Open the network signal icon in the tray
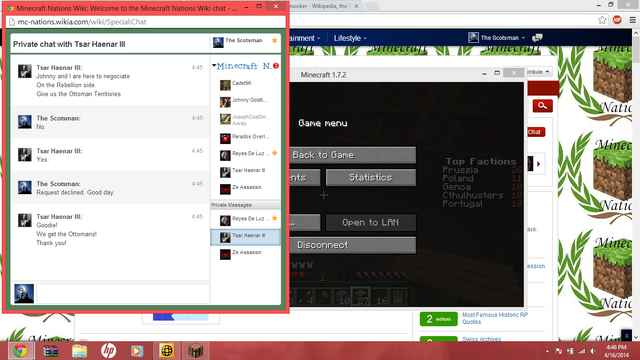640x360 pixels. pyautogui.click(x=582, y=351)
